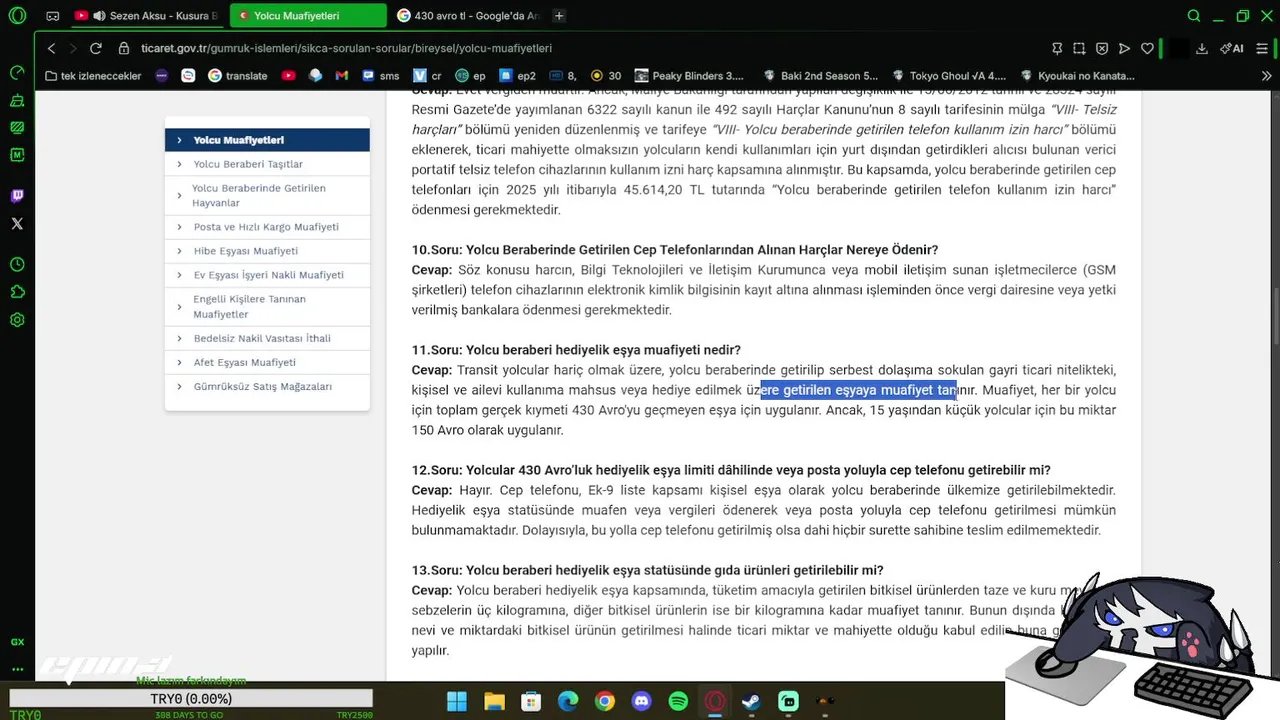Open the tek izleneccekler bookmark folder
Screen dimensions: 1280x720
tap(93, 76)
